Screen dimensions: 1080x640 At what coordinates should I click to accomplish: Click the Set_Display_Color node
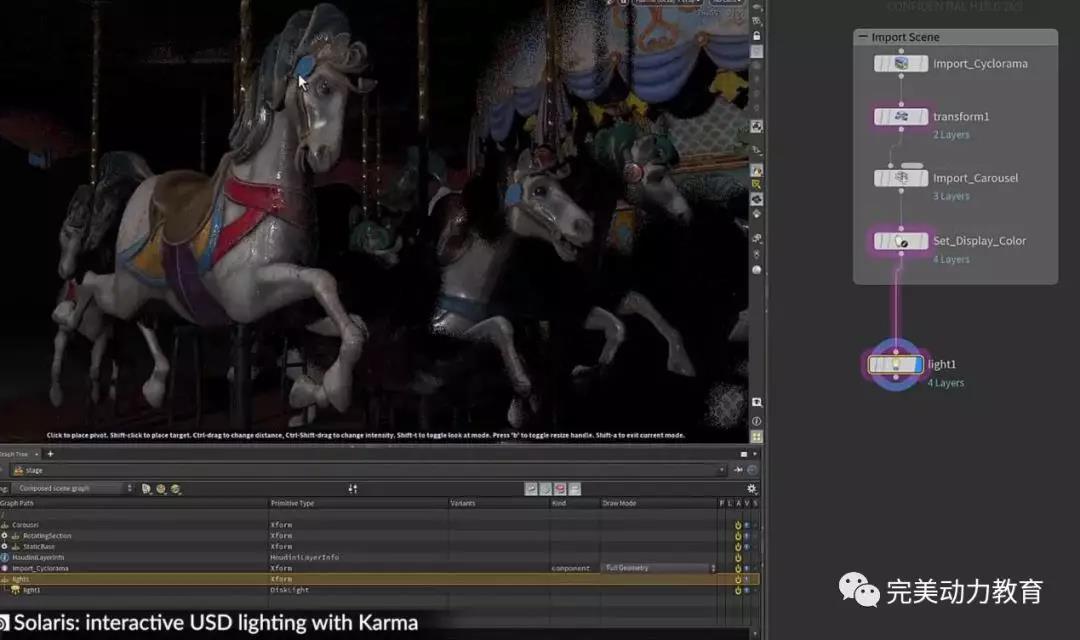(901, 241)
